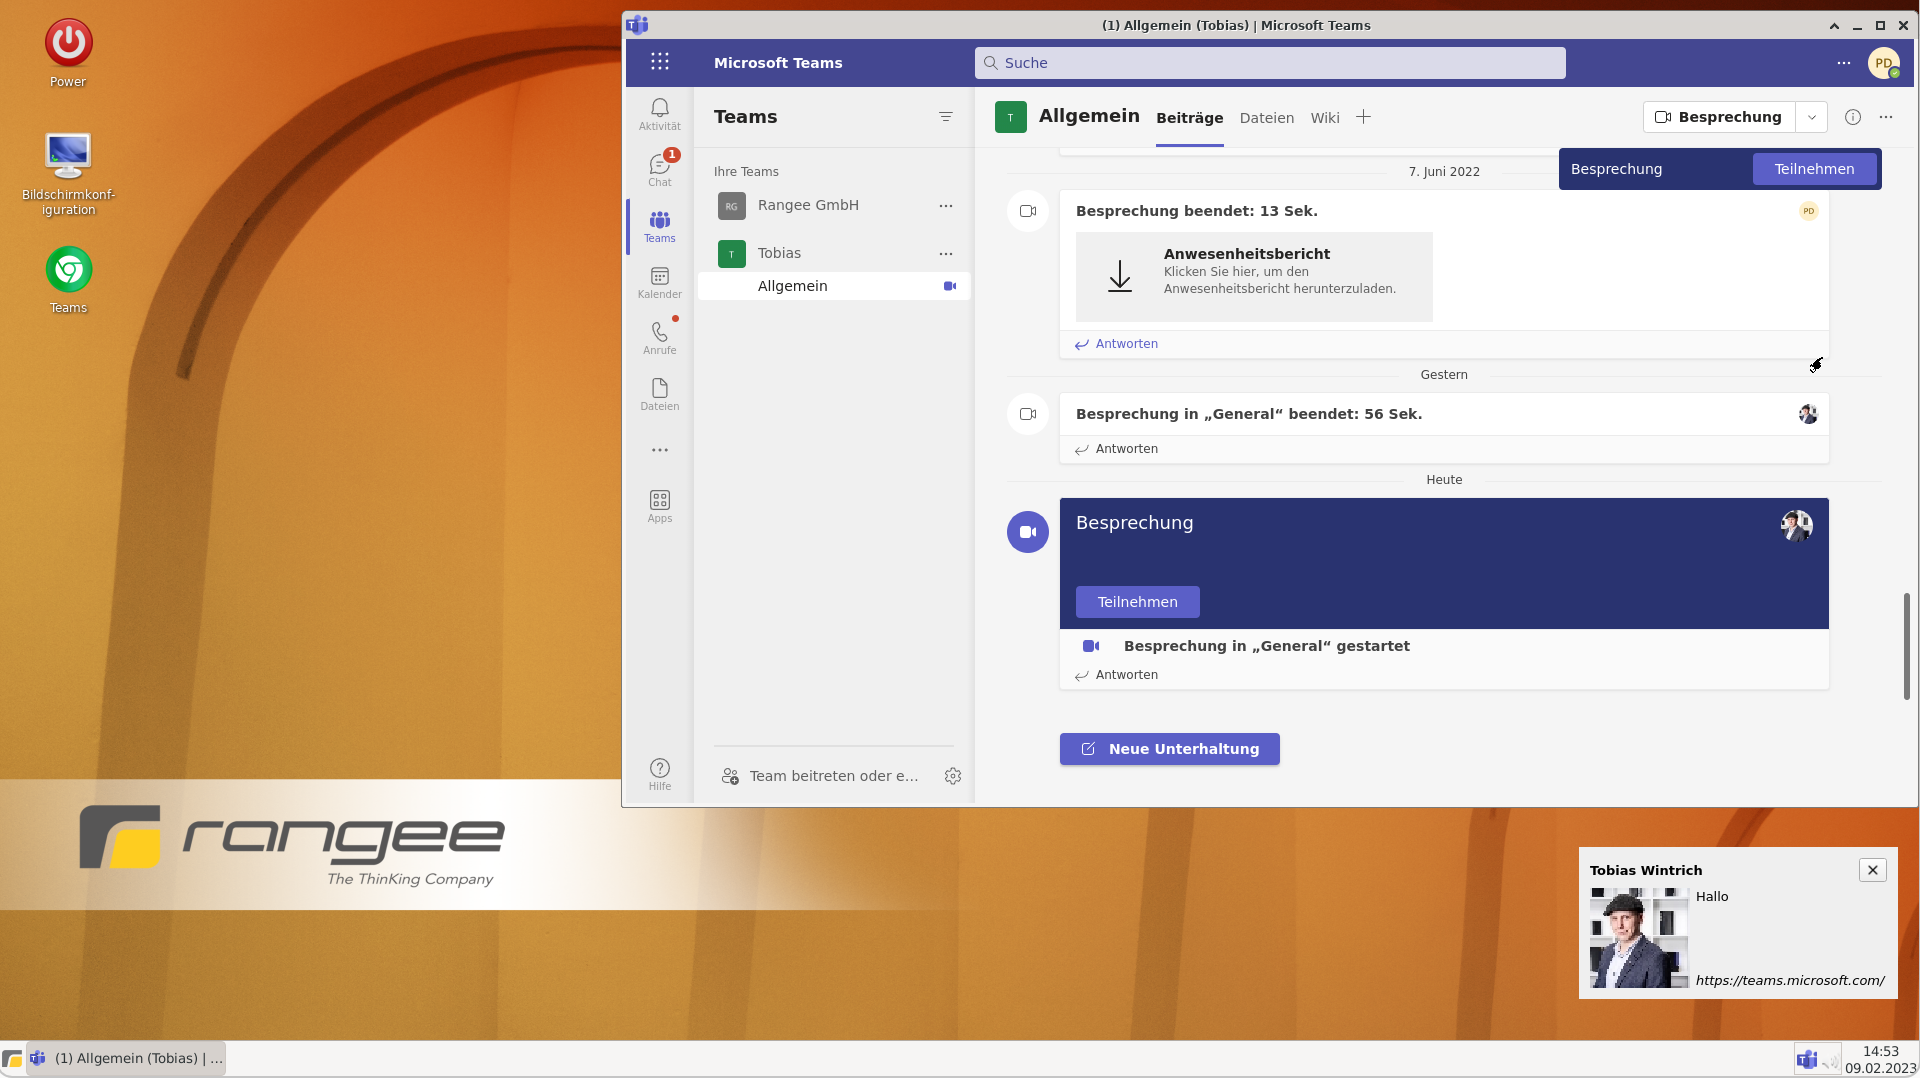Screen dimensions: 1920x1078
Task: Click the Hilfe question mark icon
Action: [659, 774]
